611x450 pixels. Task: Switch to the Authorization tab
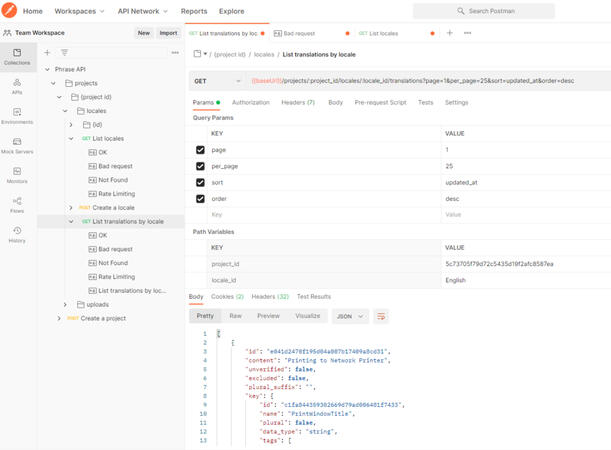250,102
